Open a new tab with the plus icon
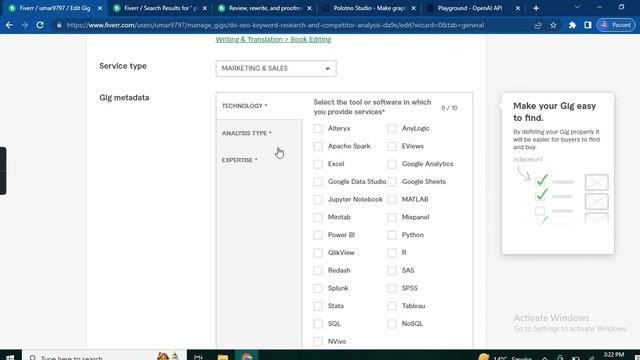 point(536,8)
